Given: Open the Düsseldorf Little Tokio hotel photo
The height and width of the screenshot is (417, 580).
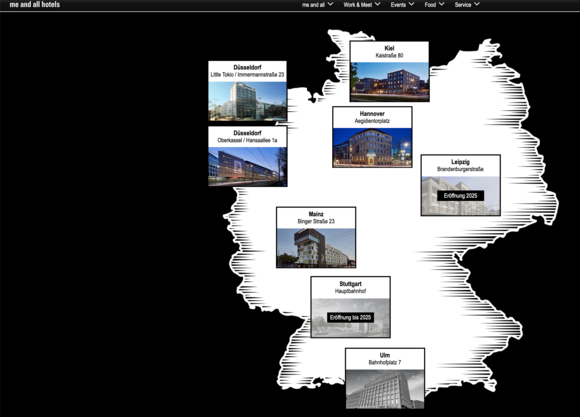Looking at the screenshot, I should [247, 101].
